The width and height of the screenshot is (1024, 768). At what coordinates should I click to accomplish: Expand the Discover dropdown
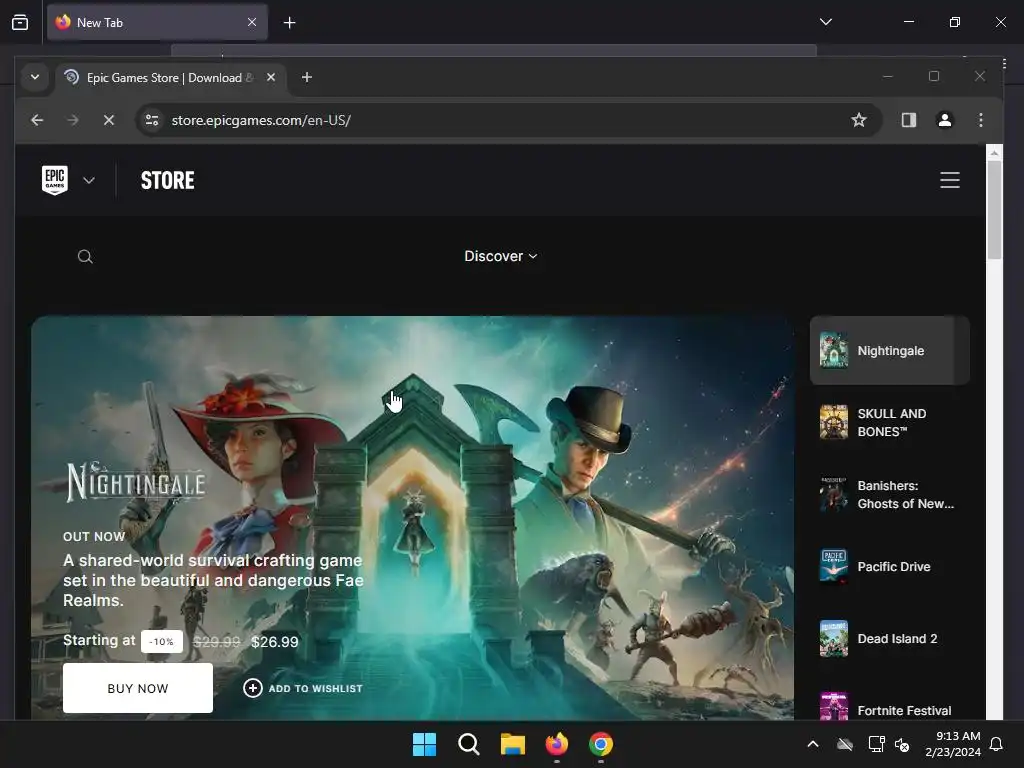pyautogui.click(x=500, y=256)
